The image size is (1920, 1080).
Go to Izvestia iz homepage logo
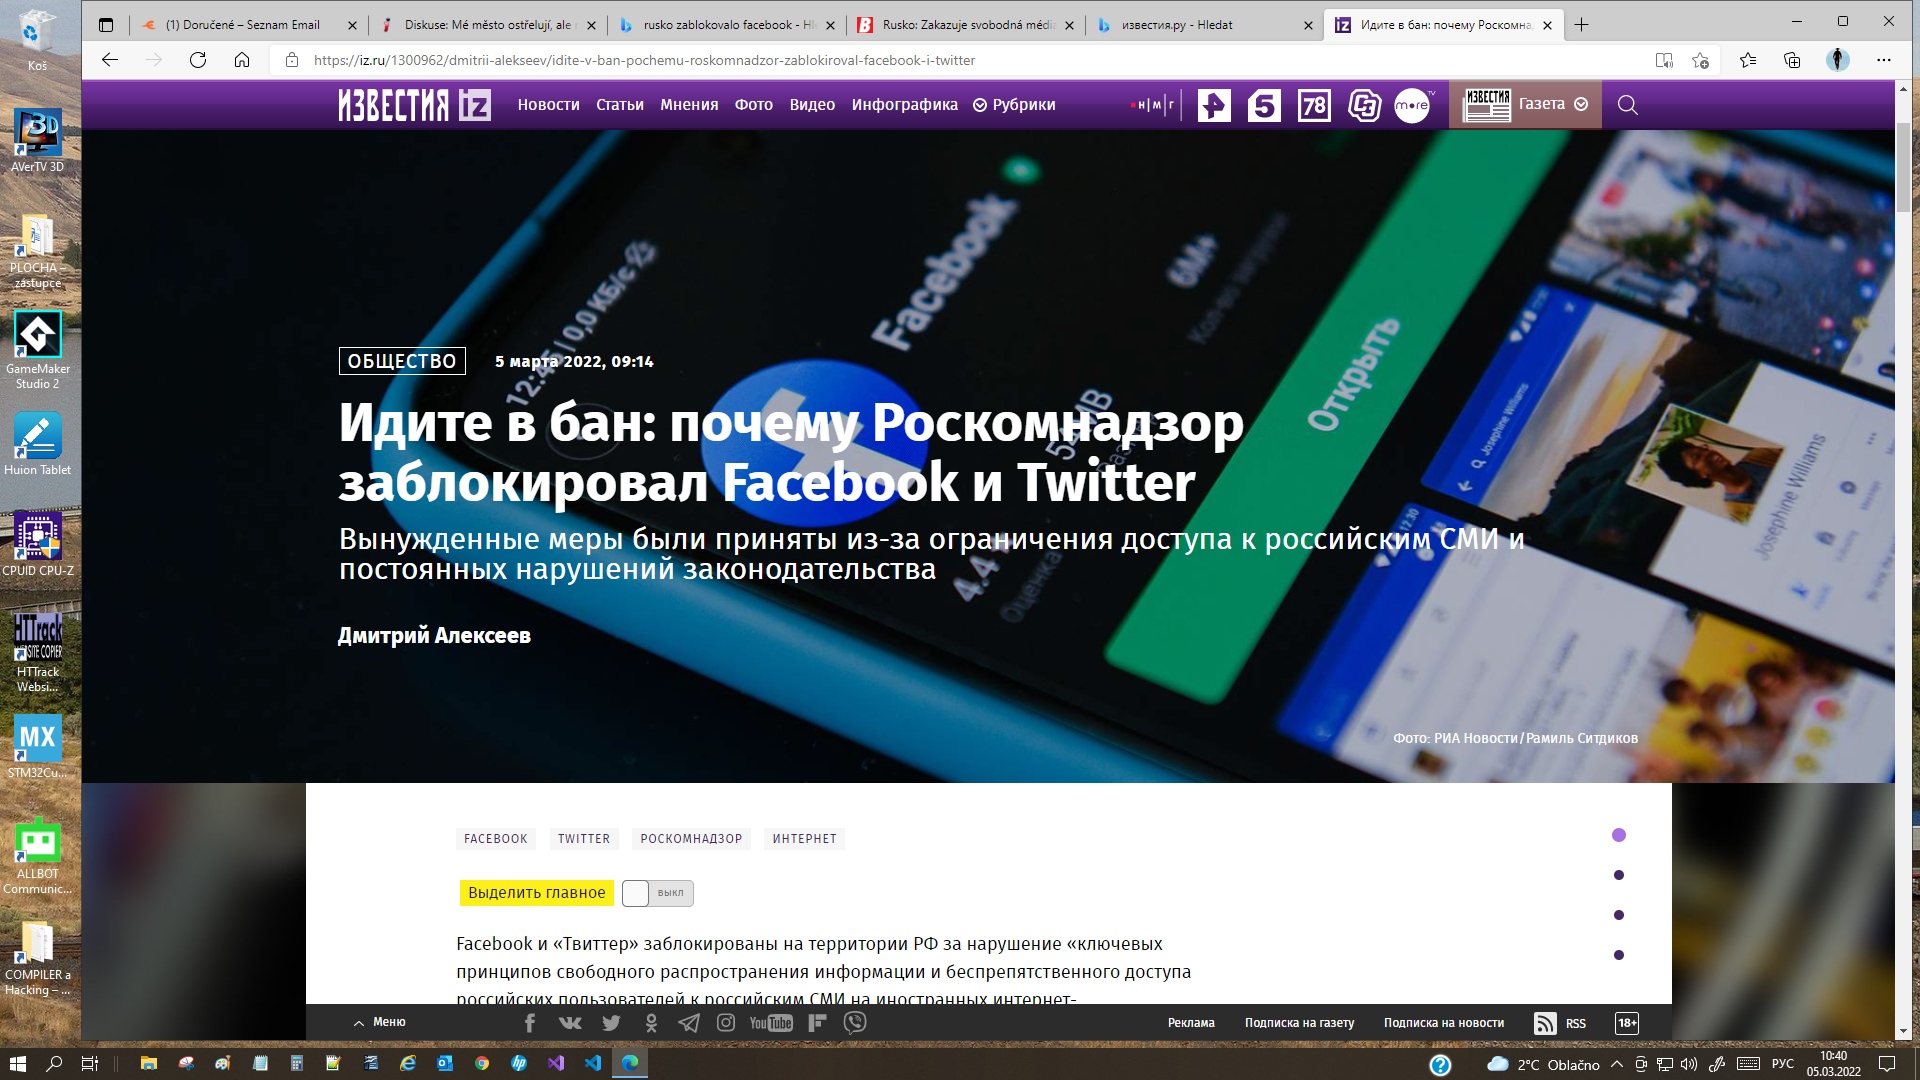tap(414, 105)
